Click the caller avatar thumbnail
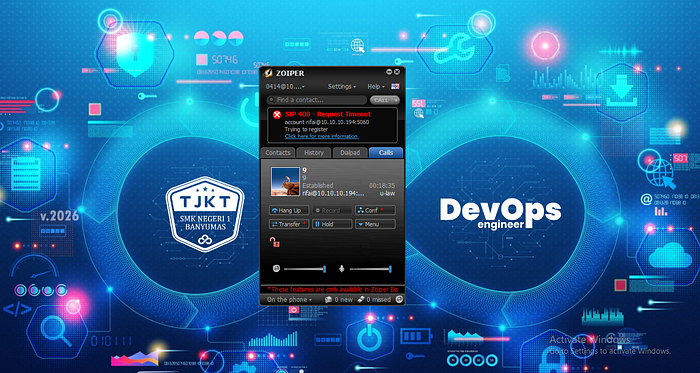This screenshot has height=373, width=700. pyautogui.click(x=285, y=182)
